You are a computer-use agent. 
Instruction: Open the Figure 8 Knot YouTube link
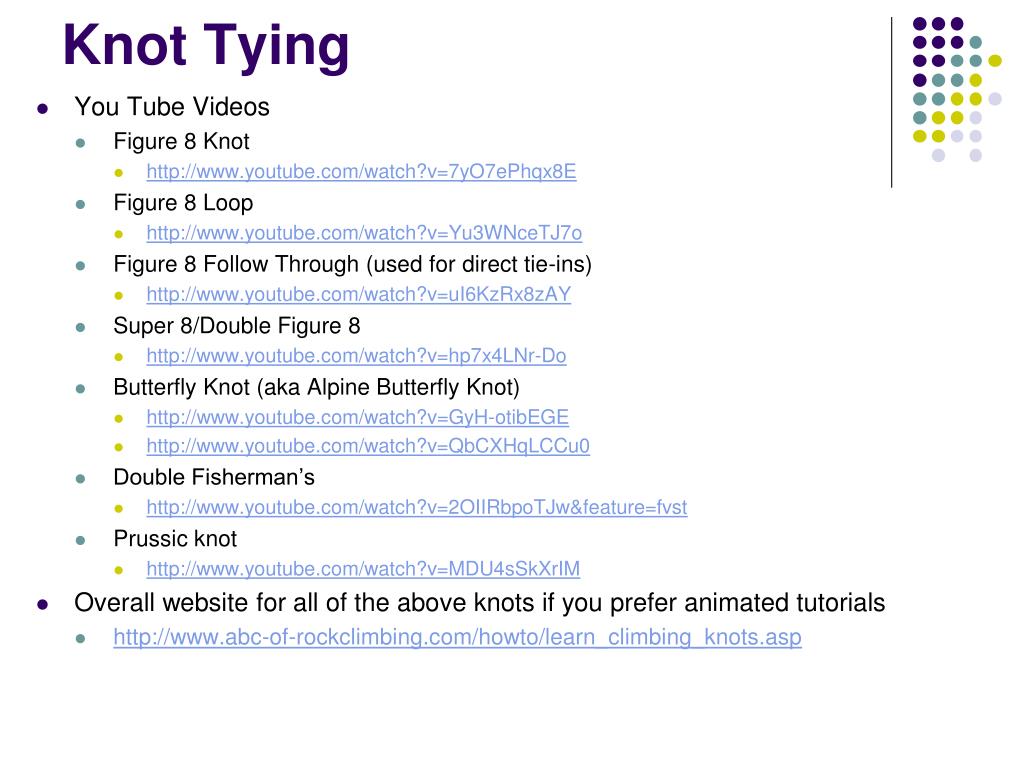[361, 172]
